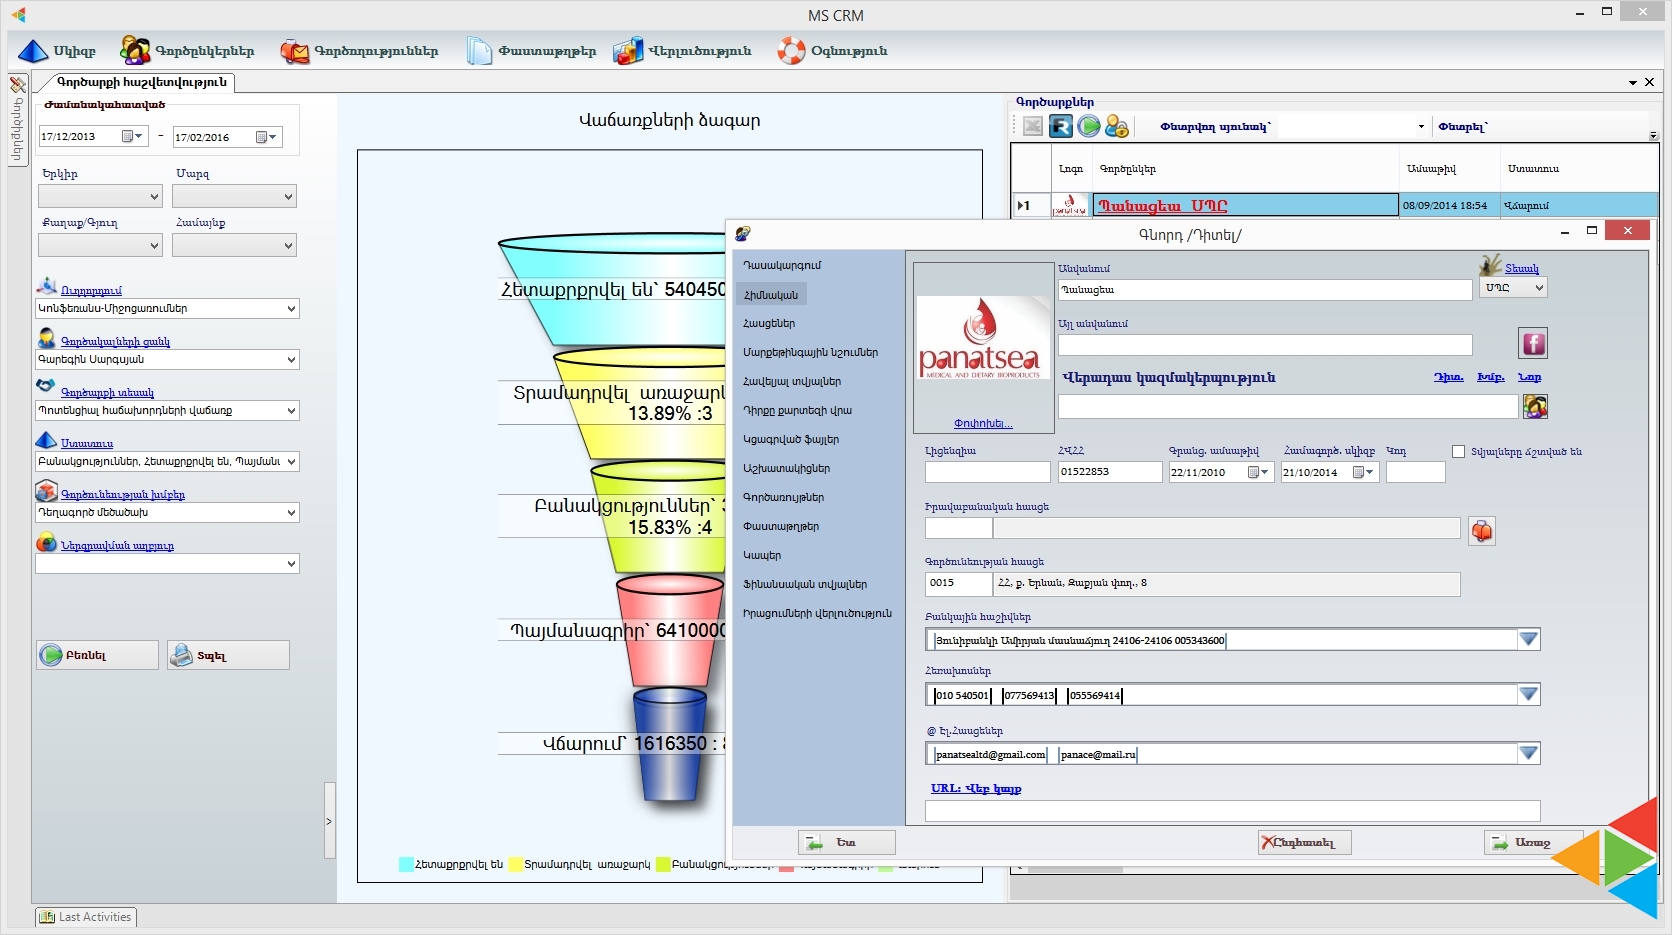Open the Երկիր dropdown
1672x935 pixels.
point(100,196)
